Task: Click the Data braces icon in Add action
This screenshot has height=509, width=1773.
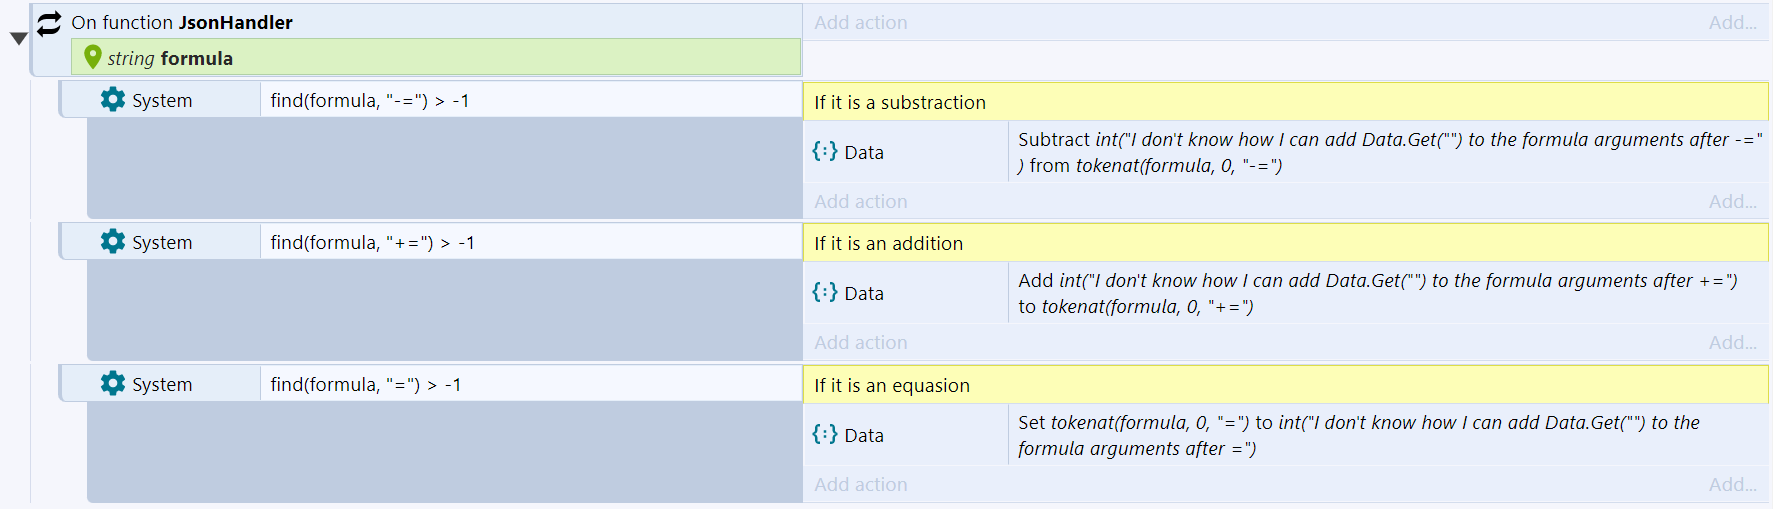Action: [x=825, y=292]
